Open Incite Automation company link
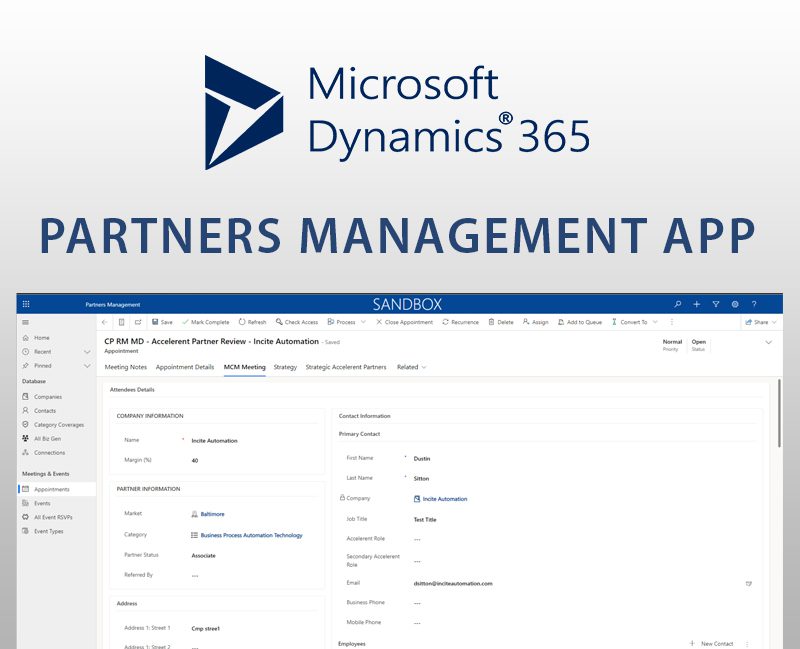 click(x=445, y=499)
